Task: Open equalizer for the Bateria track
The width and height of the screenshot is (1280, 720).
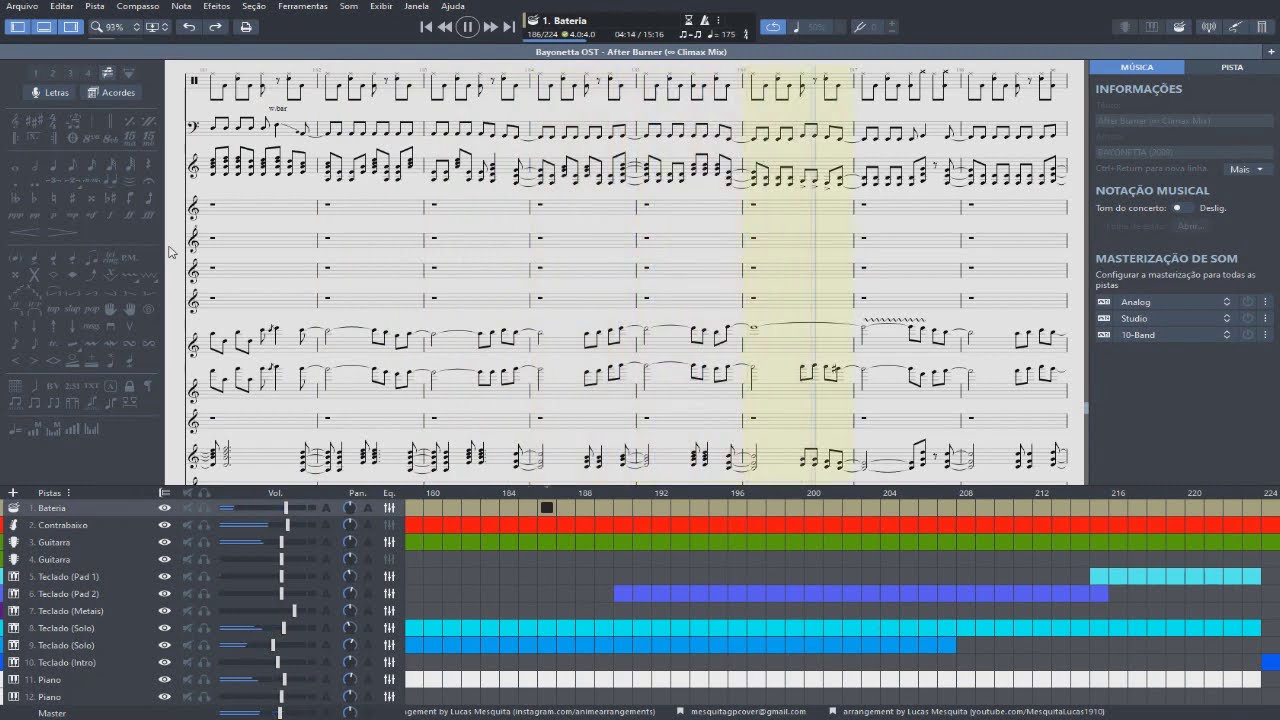Action: pos(389,508)
